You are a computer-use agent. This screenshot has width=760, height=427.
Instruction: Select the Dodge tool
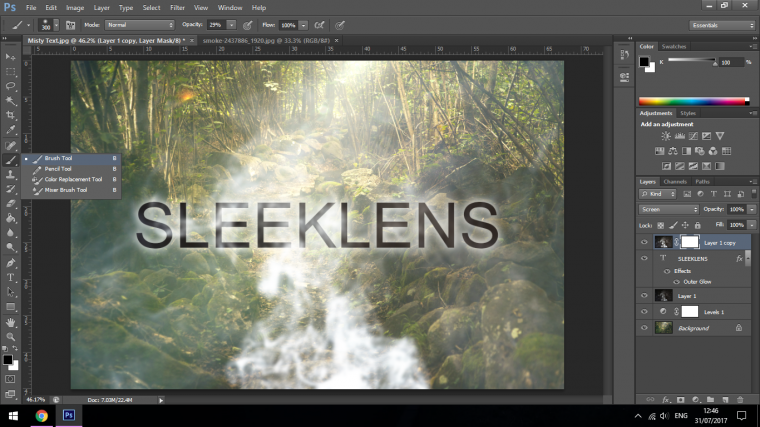click(10, 247)
